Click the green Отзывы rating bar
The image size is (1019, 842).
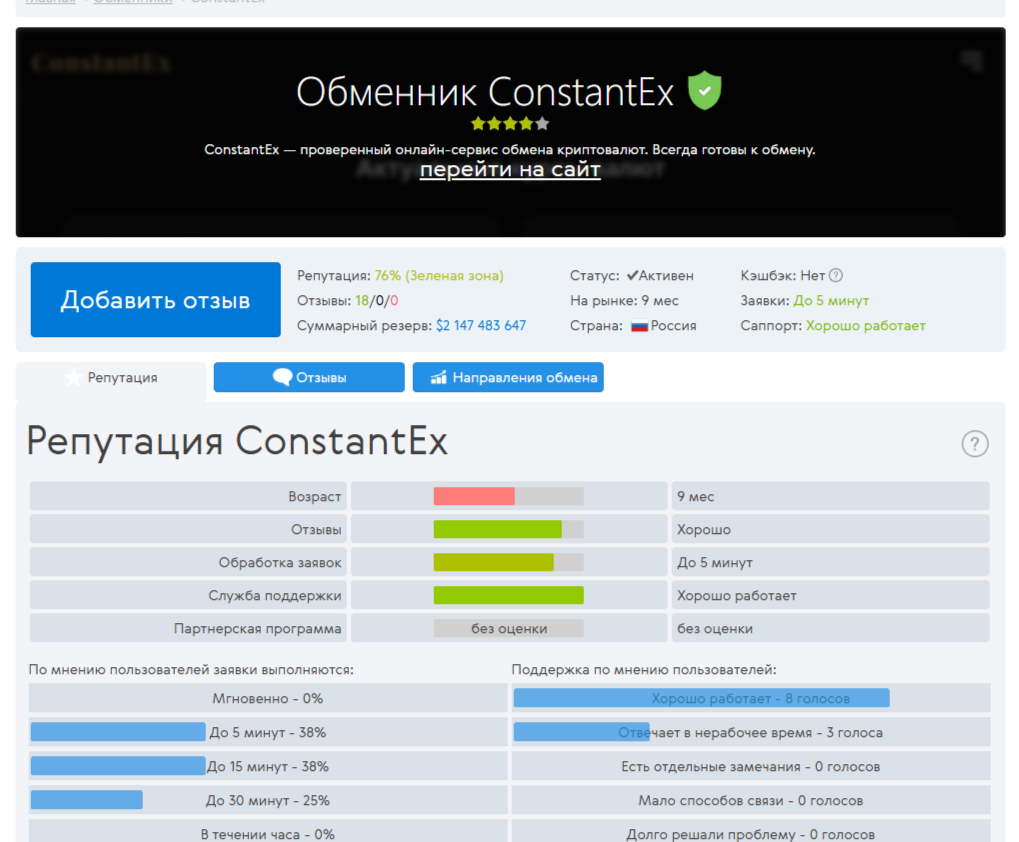(x=498, y=529)
